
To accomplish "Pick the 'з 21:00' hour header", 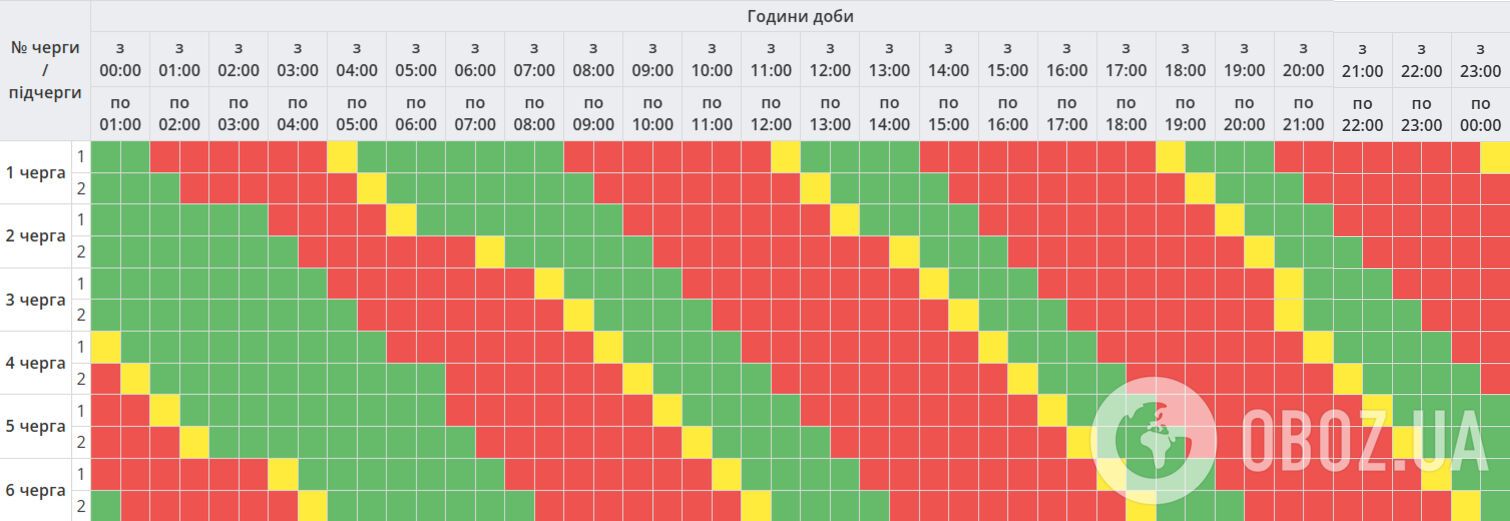I will click(1363, 60).
